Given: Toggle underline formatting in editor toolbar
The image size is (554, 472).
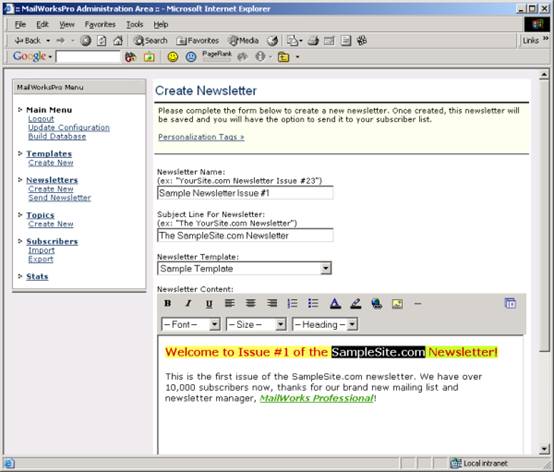Looking at the screenshot, I should coord(209,303).
